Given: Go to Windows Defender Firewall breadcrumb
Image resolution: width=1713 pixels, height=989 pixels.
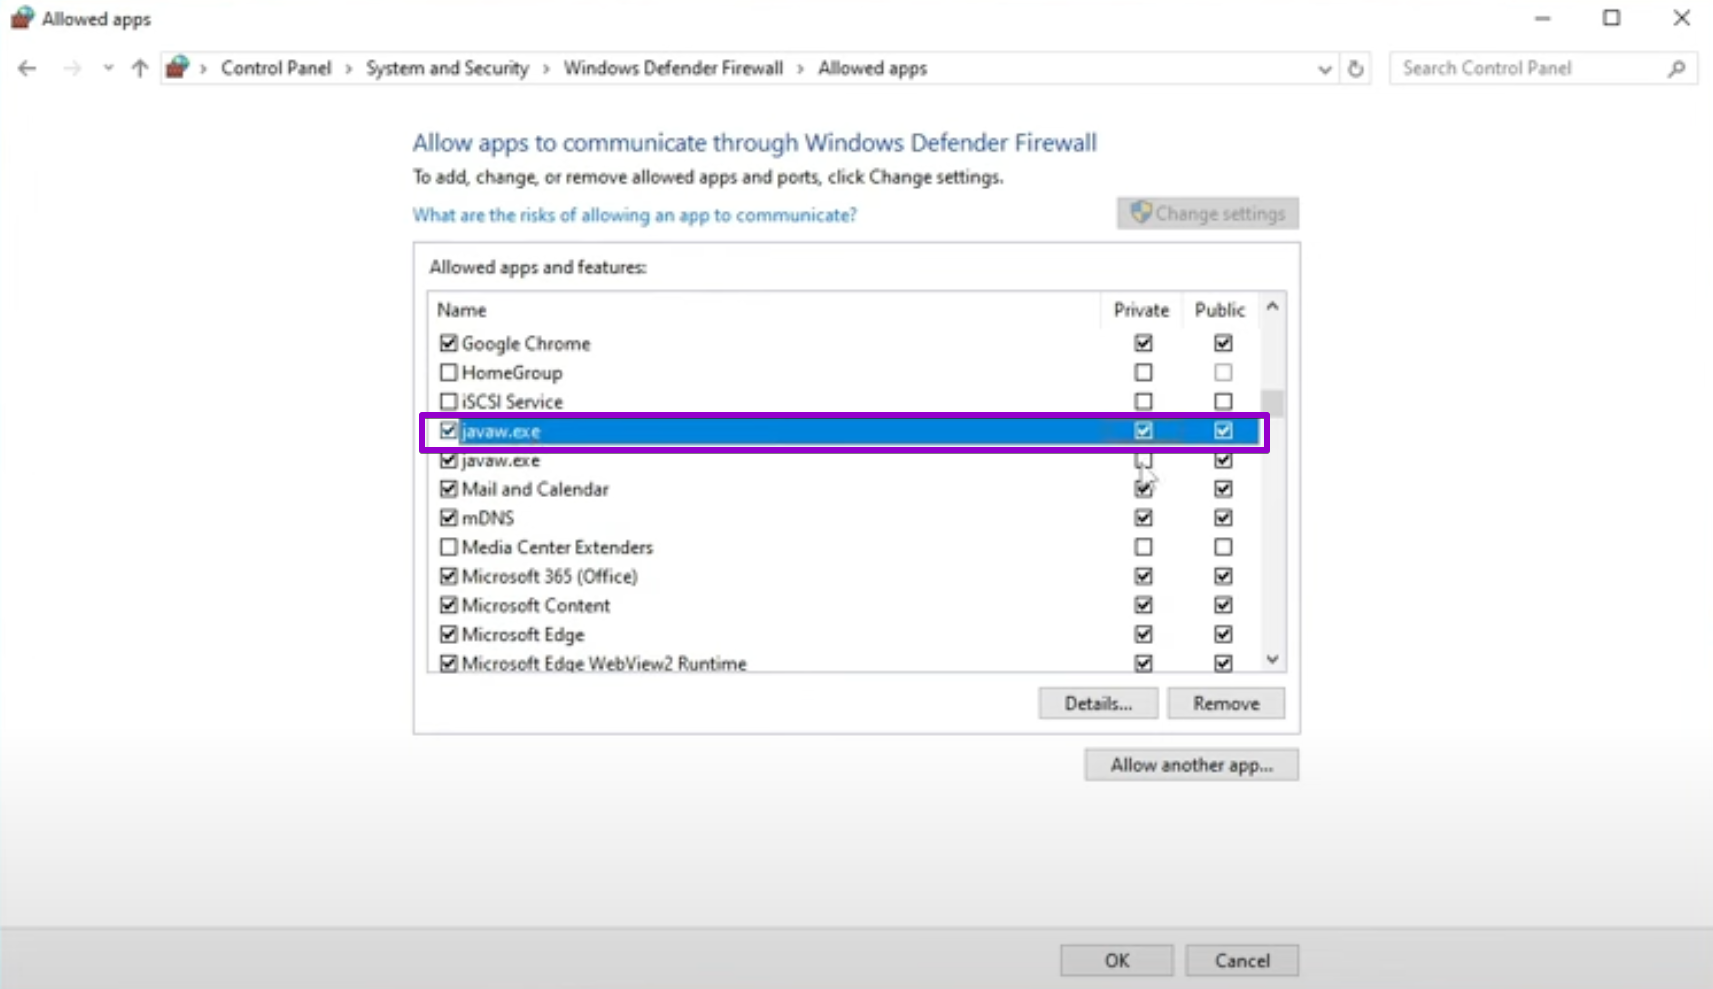Looking at the screenshot, I should pos(673,68).
